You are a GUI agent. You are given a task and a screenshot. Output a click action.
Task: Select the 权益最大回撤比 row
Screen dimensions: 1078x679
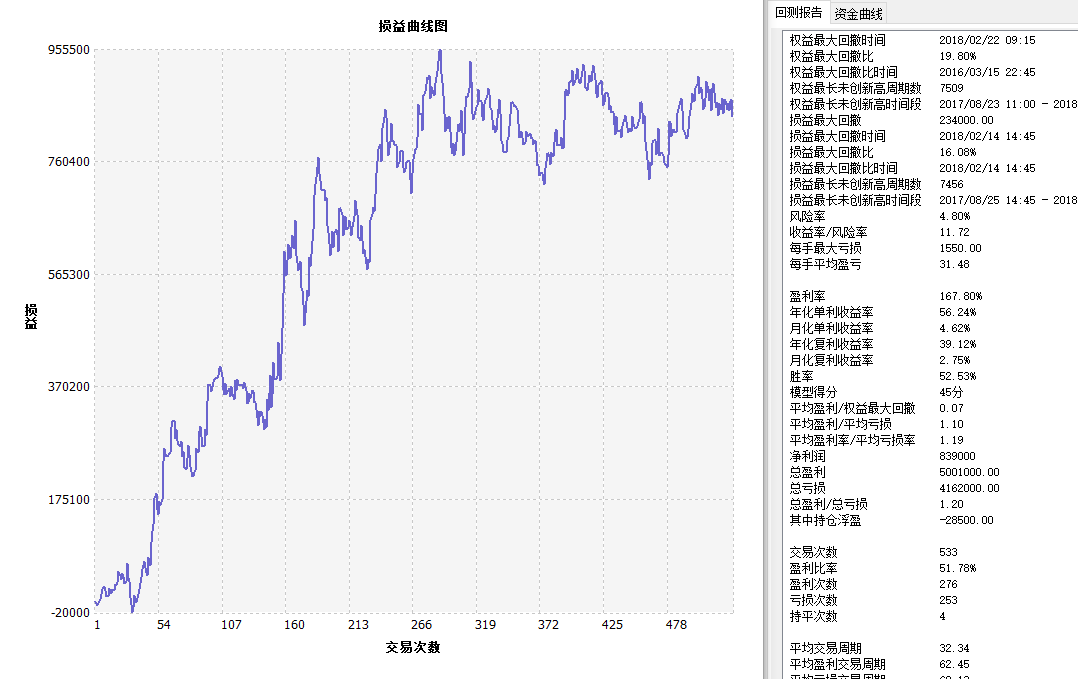coord(831,56)
